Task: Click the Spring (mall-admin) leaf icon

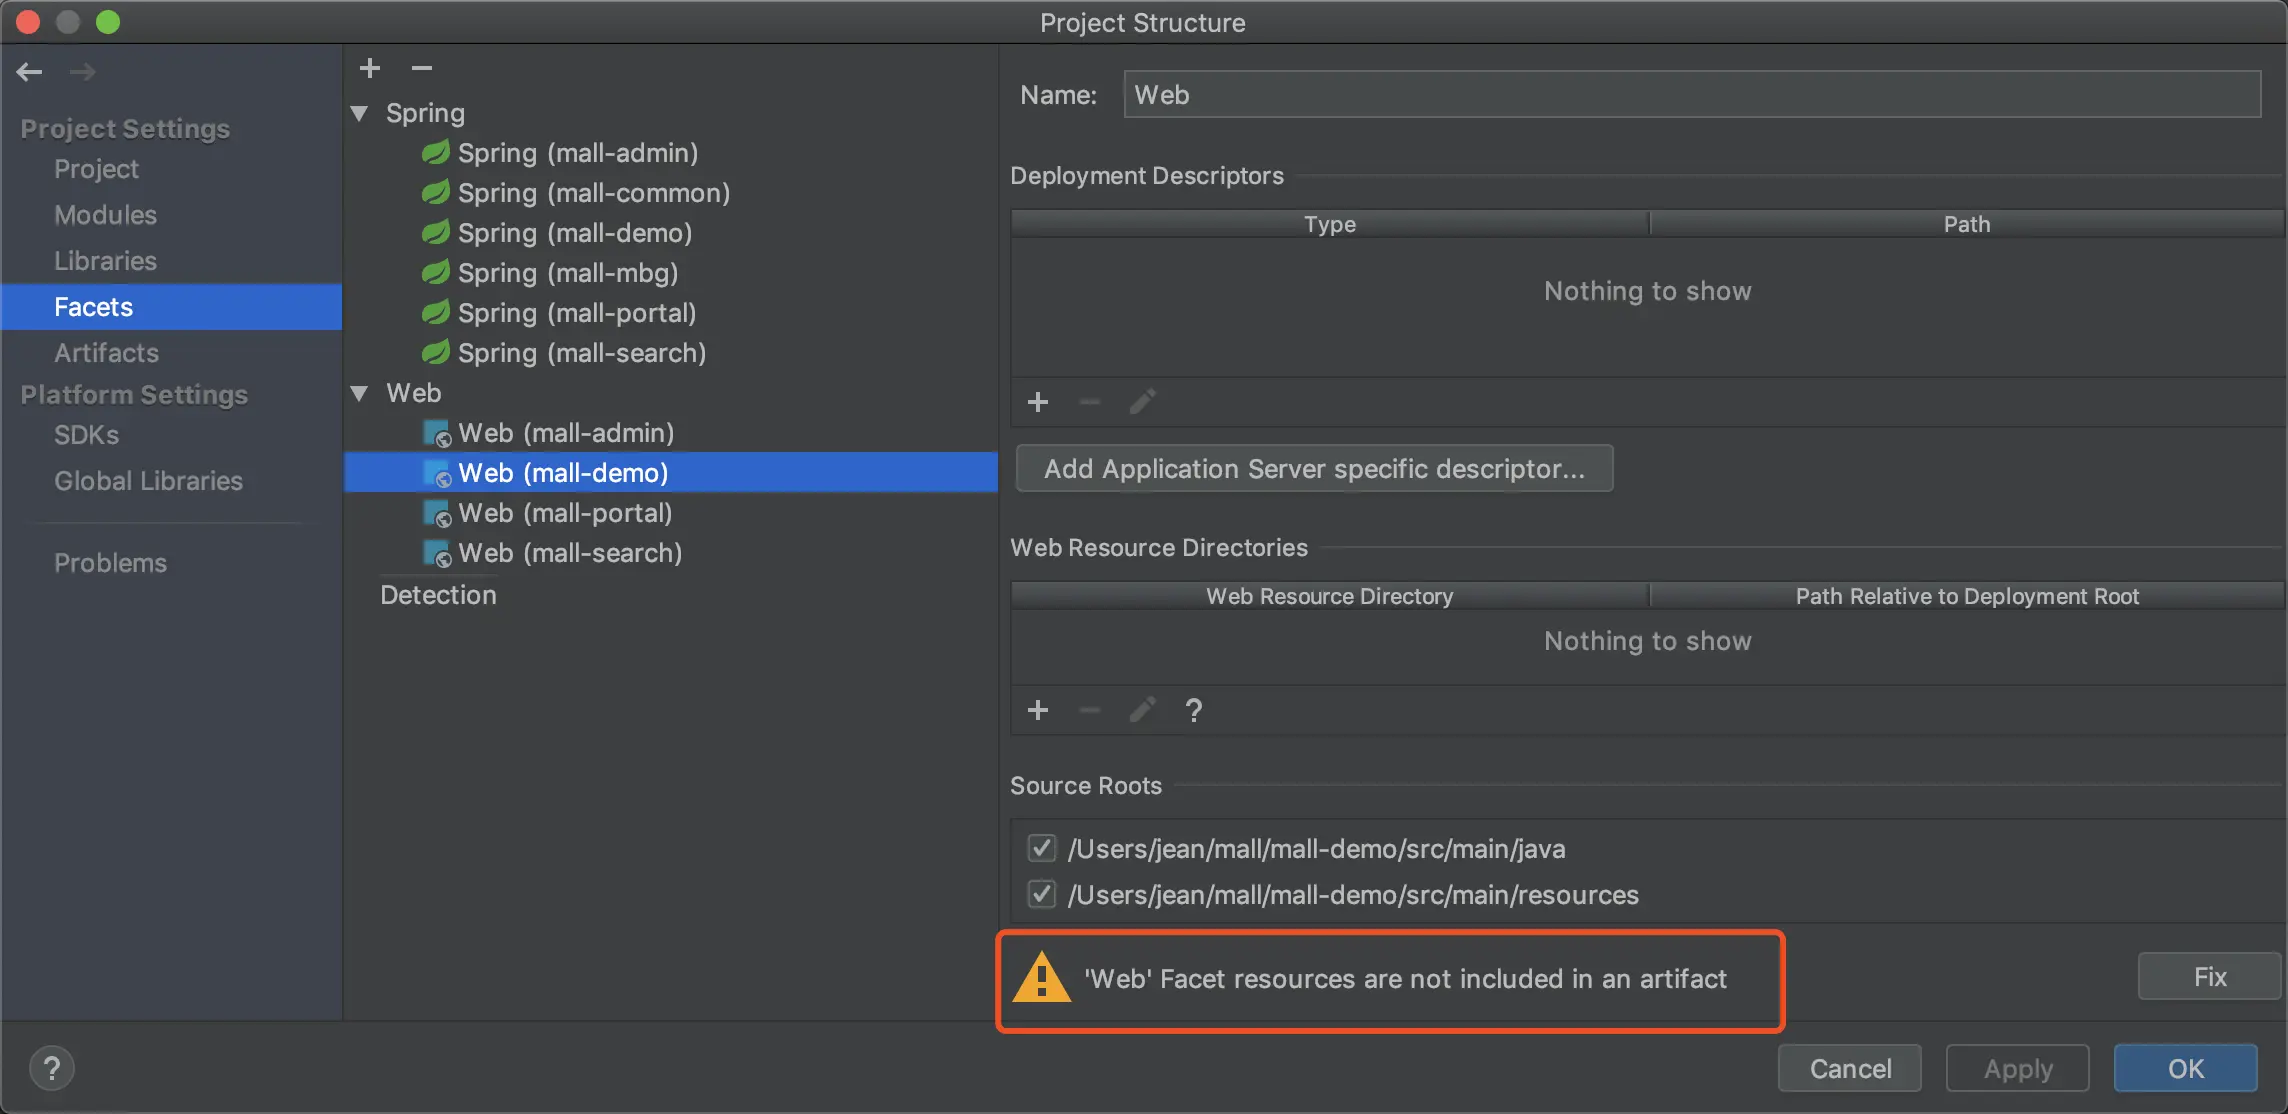Action: tap(436, 153)
